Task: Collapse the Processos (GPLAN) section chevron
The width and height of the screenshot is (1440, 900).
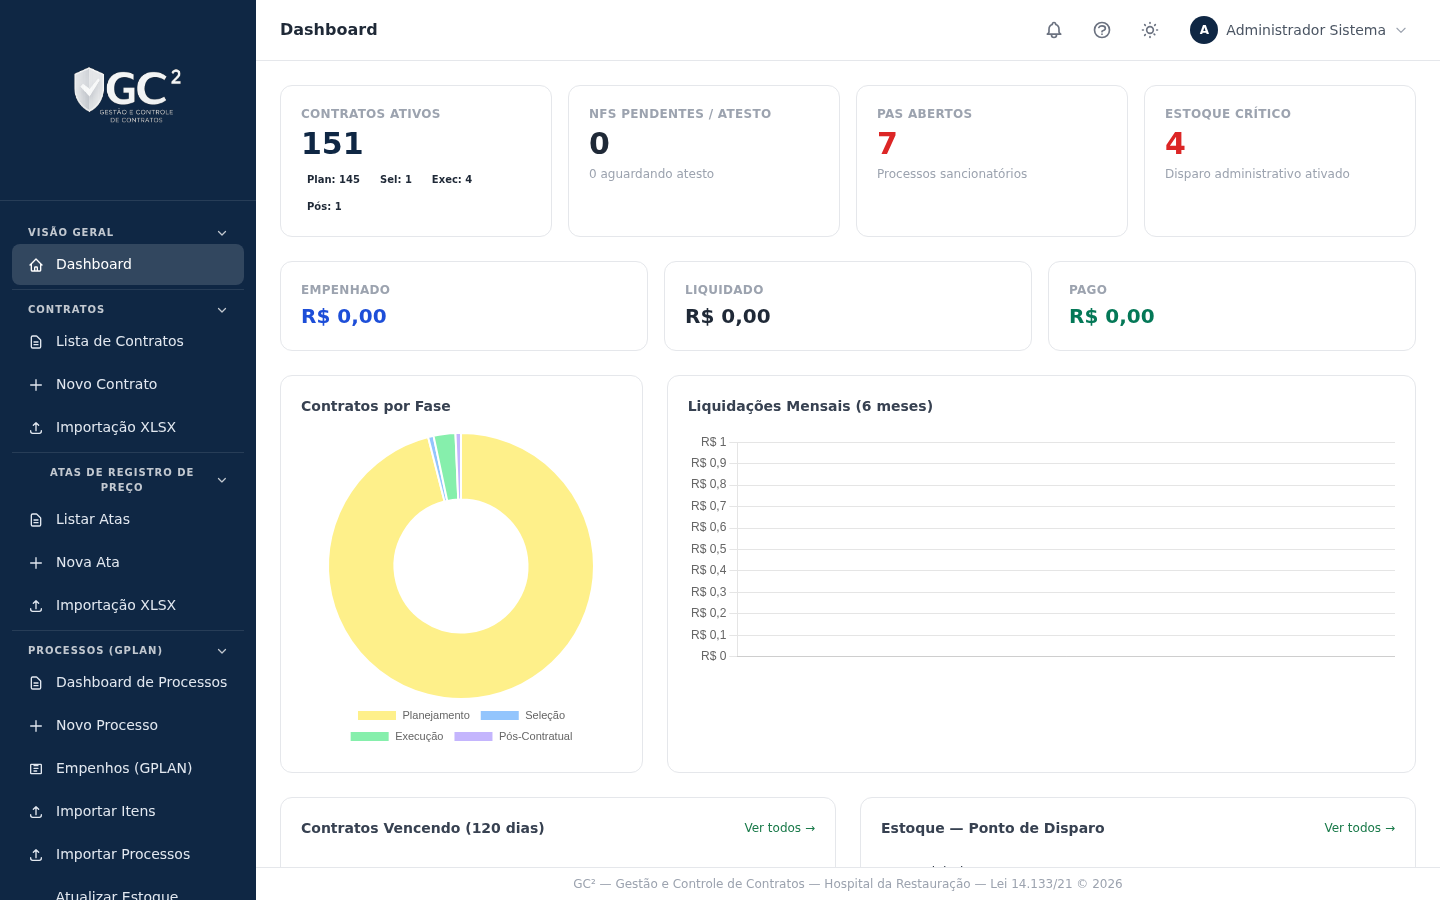Action: (x=222, y=651)
